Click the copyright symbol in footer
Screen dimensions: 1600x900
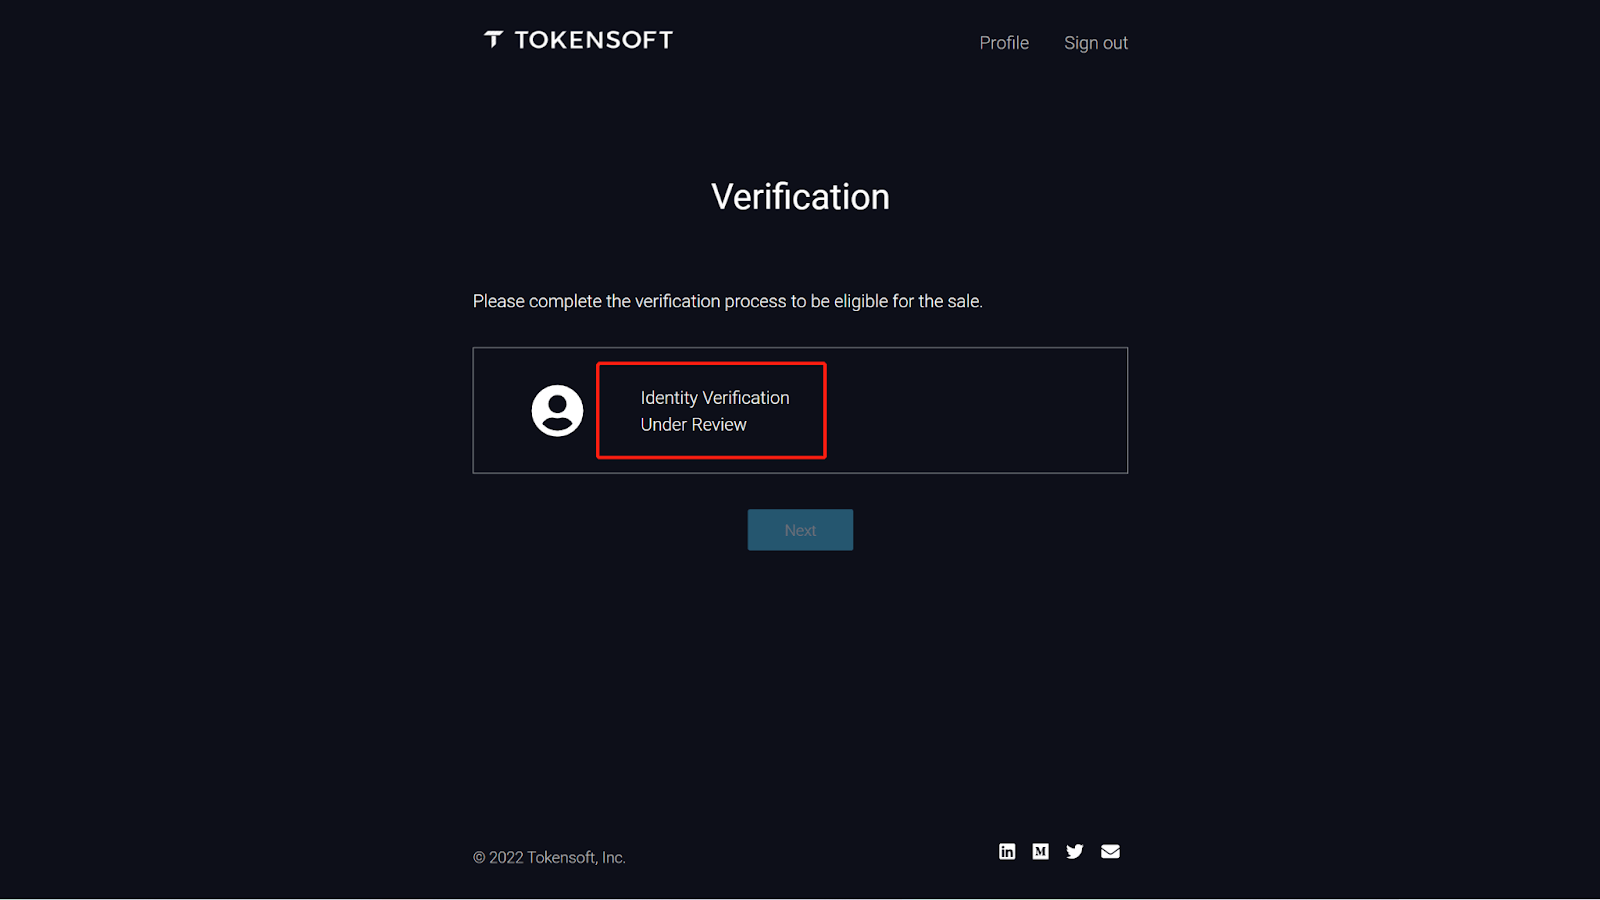click(479, 858)
